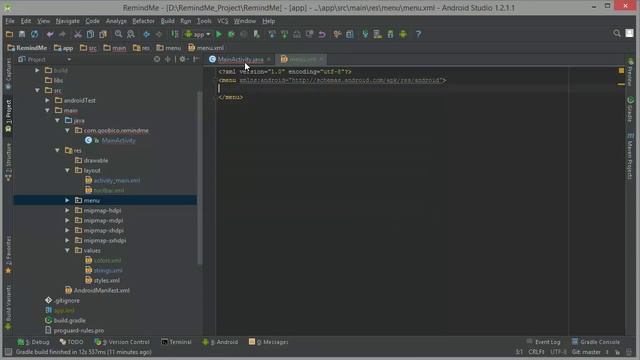
Task: Expand the mipmap-hdpi folder
Action: click(67, 210)
